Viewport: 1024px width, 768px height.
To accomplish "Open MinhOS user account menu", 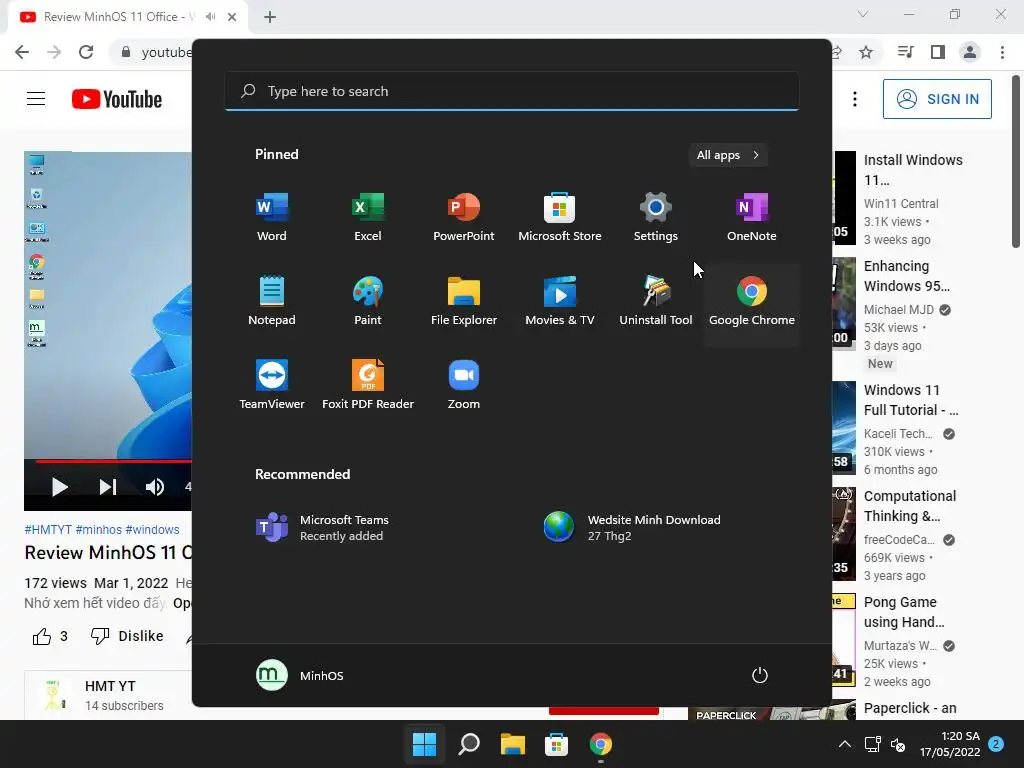I will tap(300, 675).
